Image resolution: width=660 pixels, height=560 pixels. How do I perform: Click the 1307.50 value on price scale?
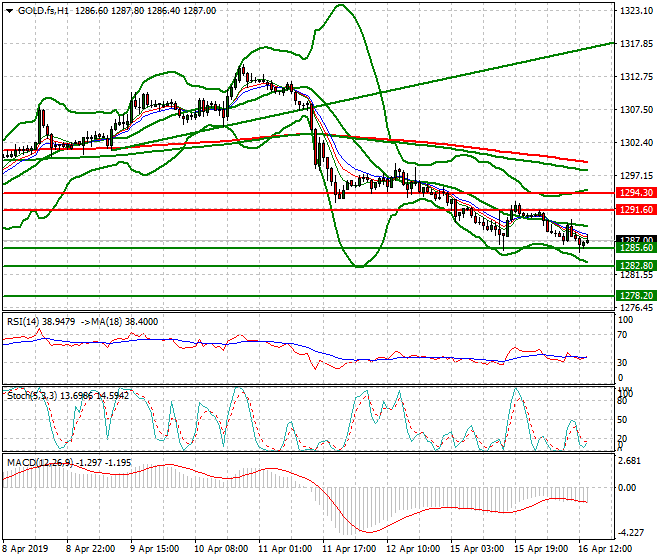(635, 110)
